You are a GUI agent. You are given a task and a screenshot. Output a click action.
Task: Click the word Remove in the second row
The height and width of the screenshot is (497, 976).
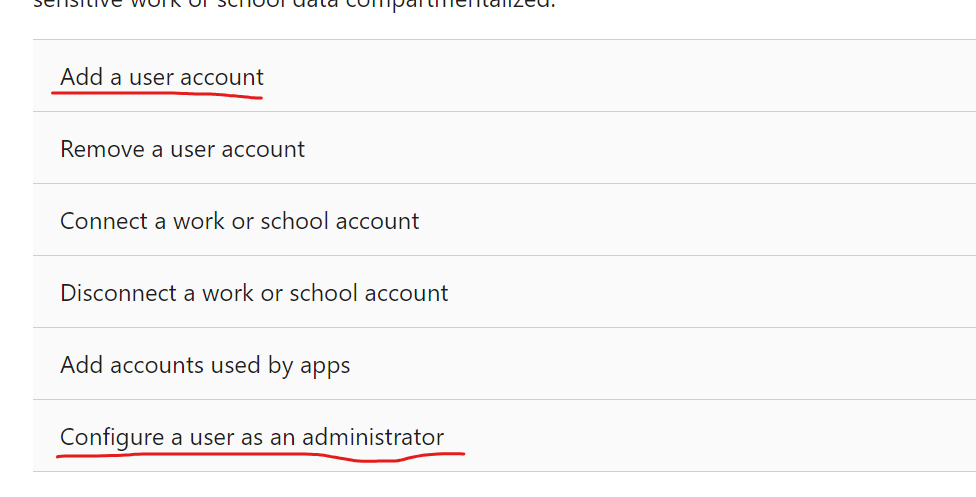(x=103, y=149)
